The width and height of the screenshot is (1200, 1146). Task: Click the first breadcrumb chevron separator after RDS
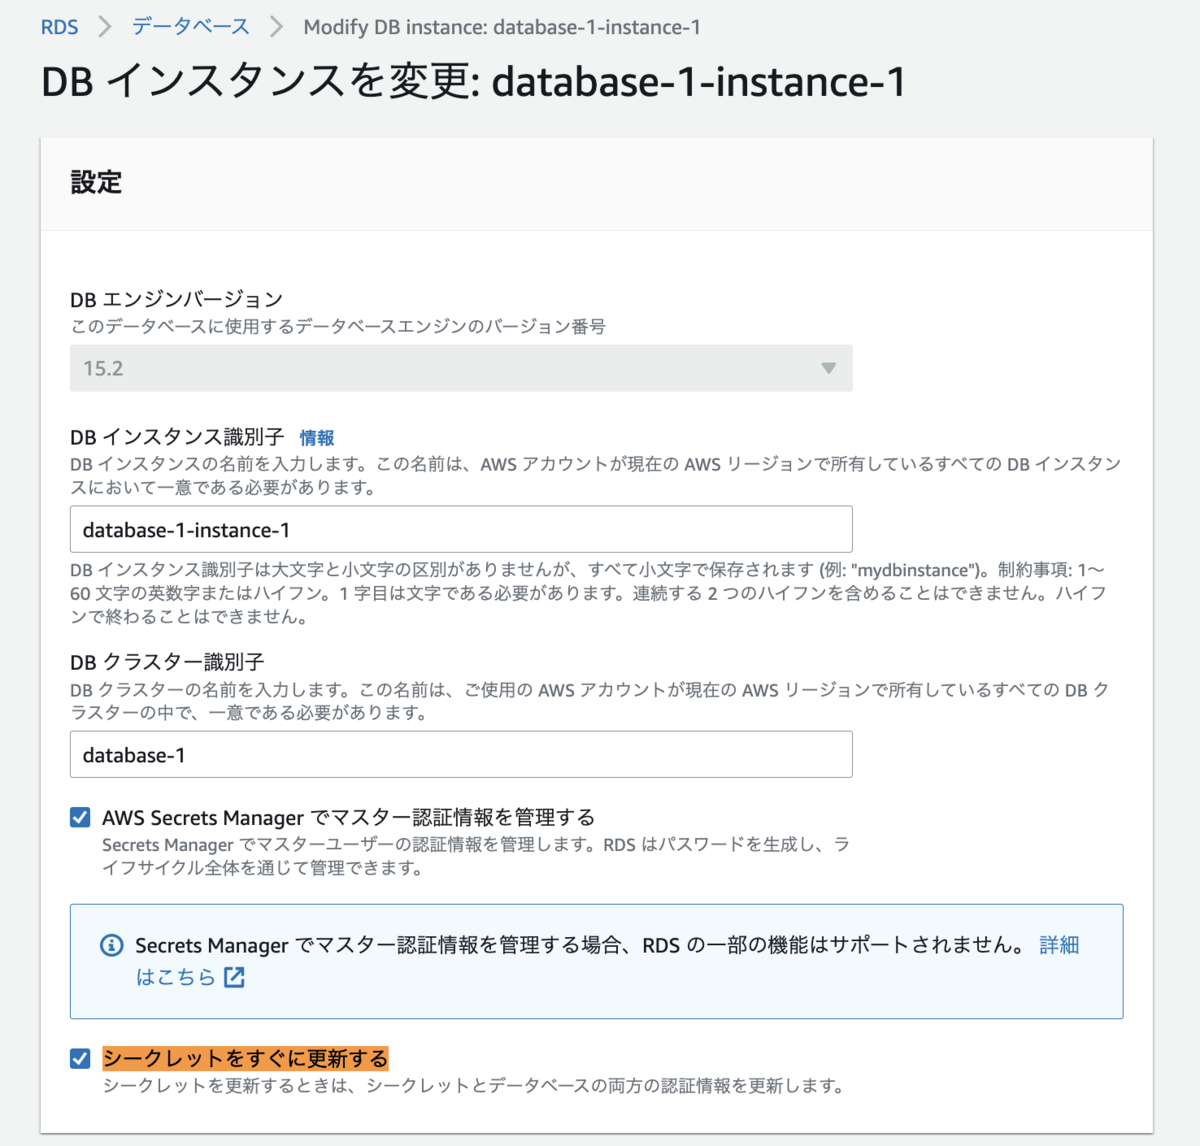click(105, 27)
